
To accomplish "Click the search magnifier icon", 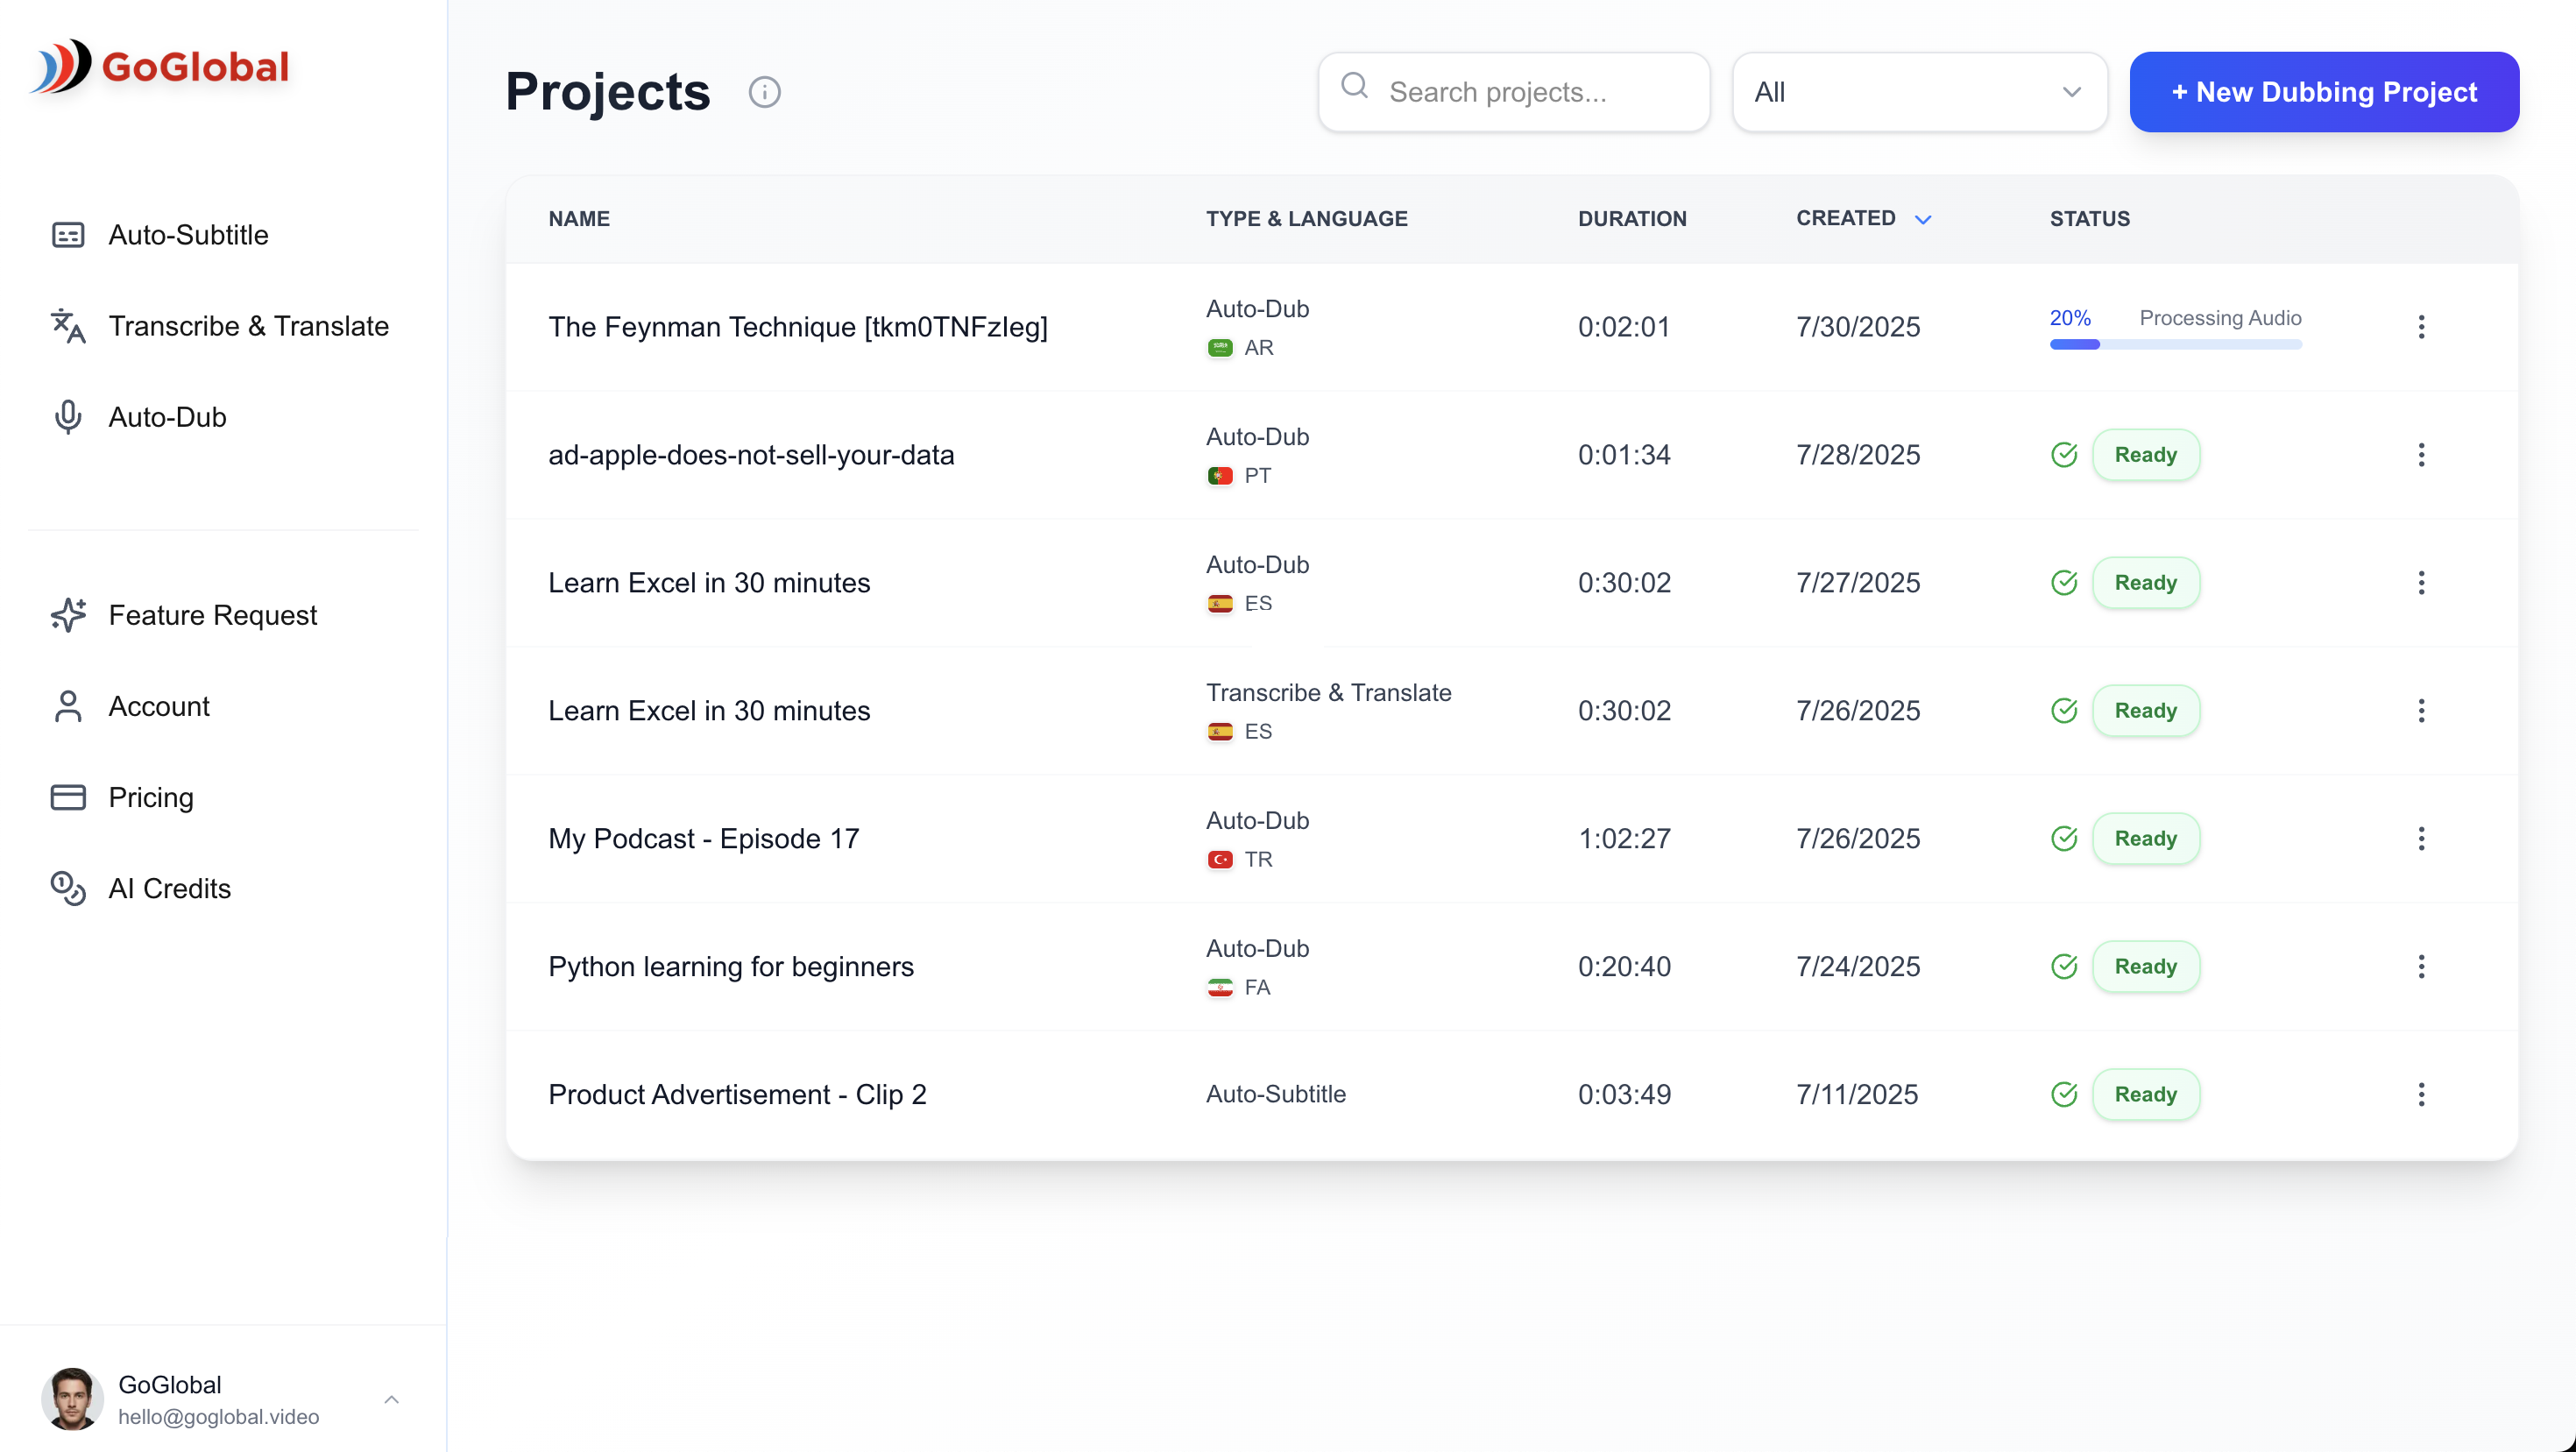I will [1355, 87].
